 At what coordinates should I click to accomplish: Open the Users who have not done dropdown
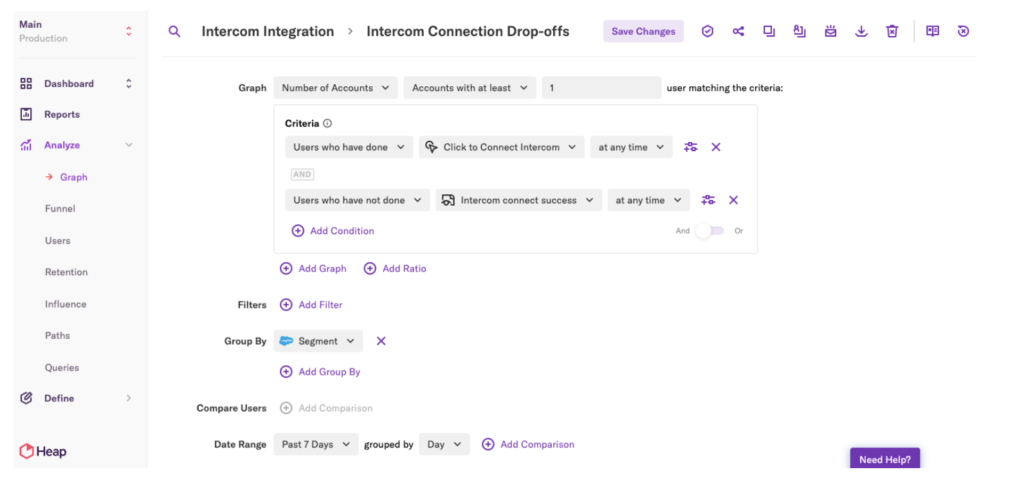click(357, 200)
